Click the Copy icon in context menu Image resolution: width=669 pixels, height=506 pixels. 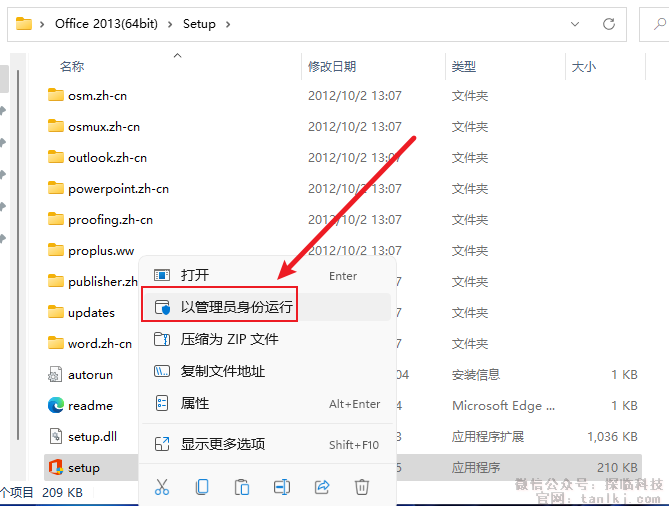[202, 487]
